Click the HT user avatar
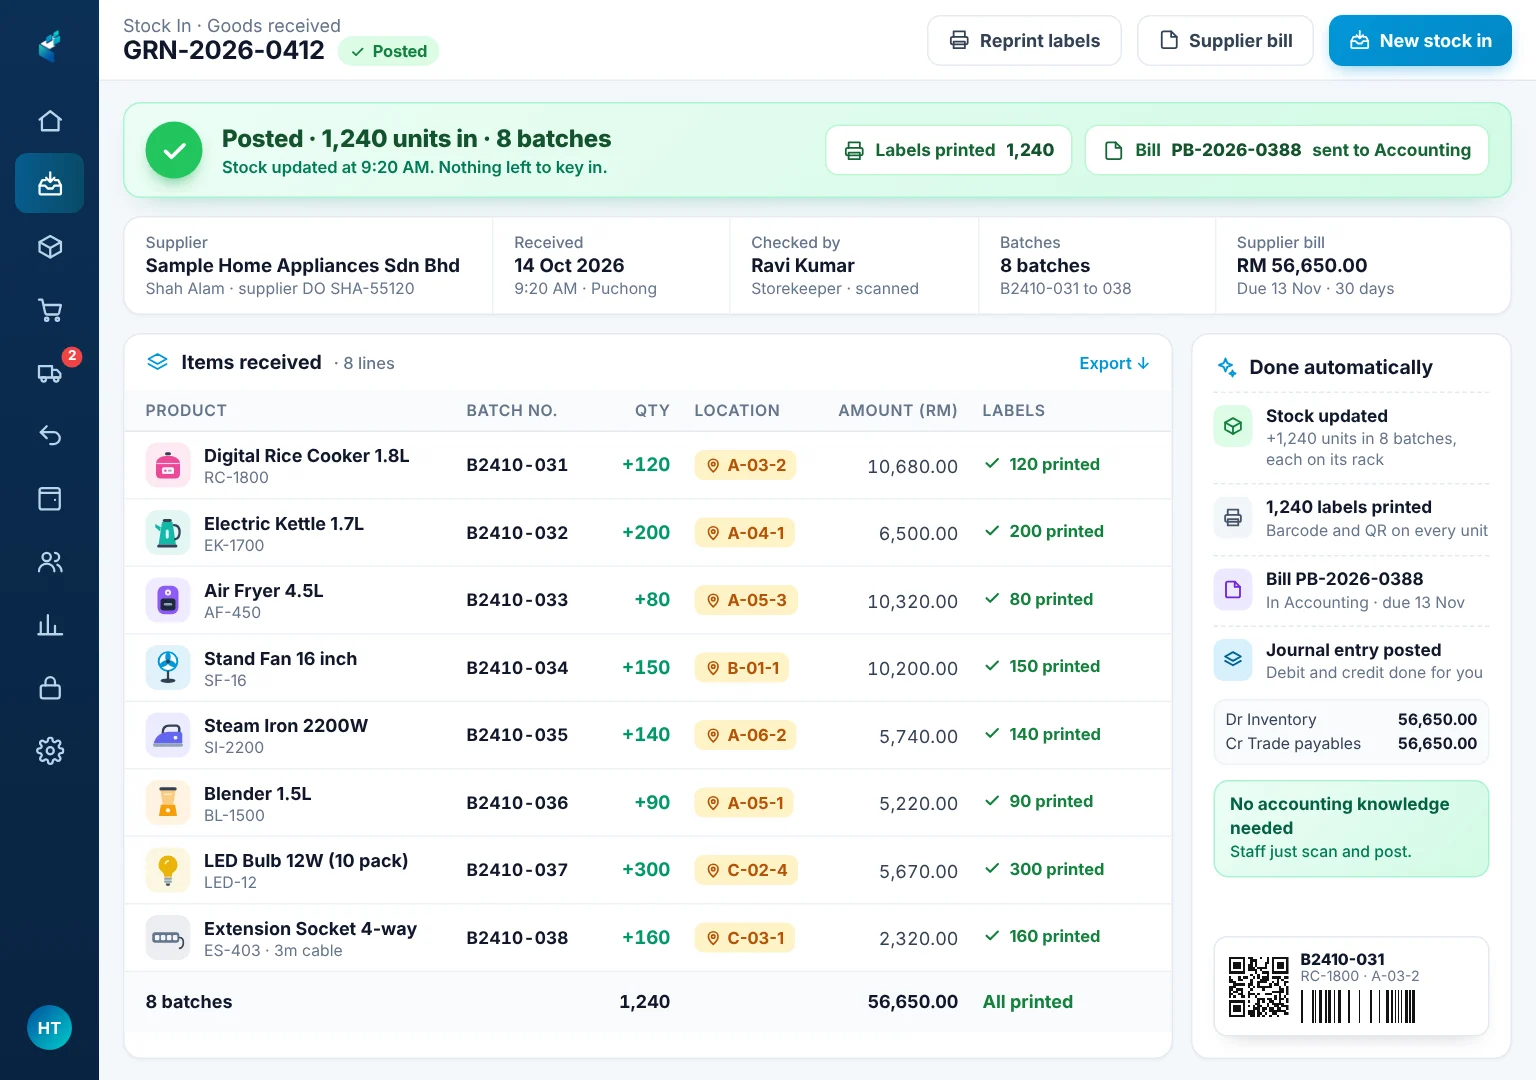Image resolution: width=1536 pixels, height=1080 pixels. click(x=49, y=1028)
